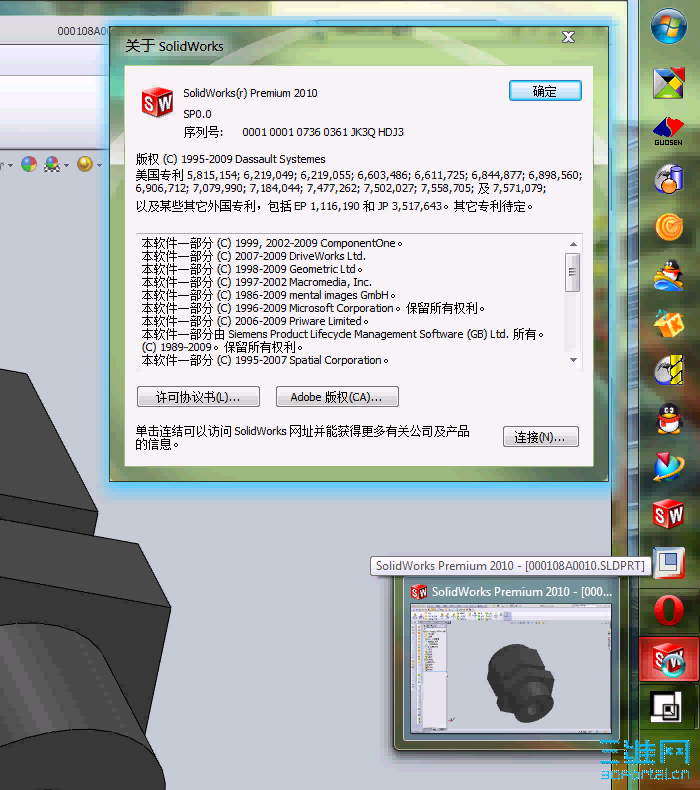This screenshot has width=700, height=790.
Task: Click the SolidWorks logo in About dialog
Action: pos(157,103)
